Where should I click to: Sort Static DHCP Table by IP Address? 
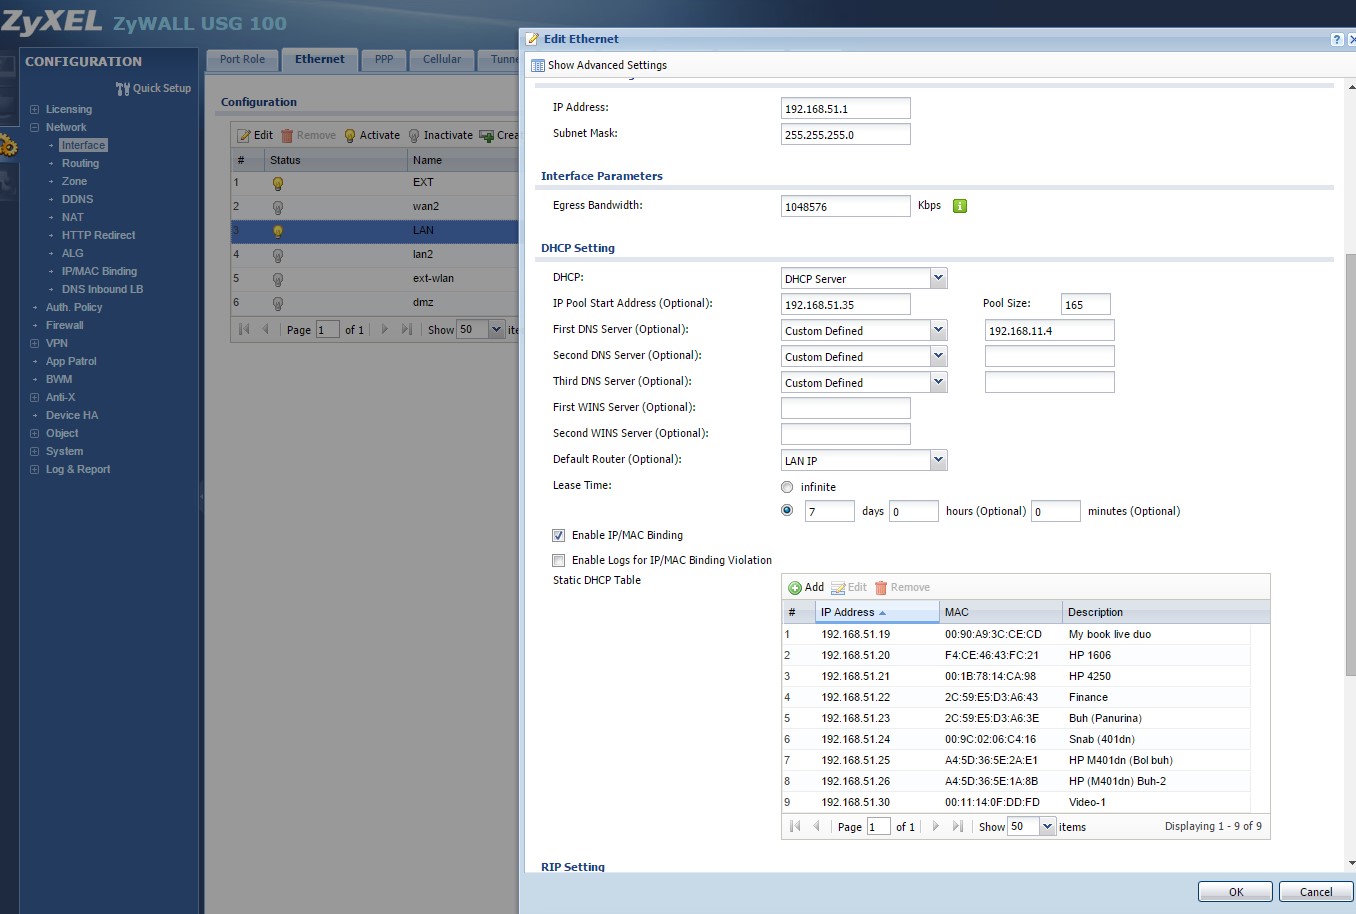(x=877, y=612)
